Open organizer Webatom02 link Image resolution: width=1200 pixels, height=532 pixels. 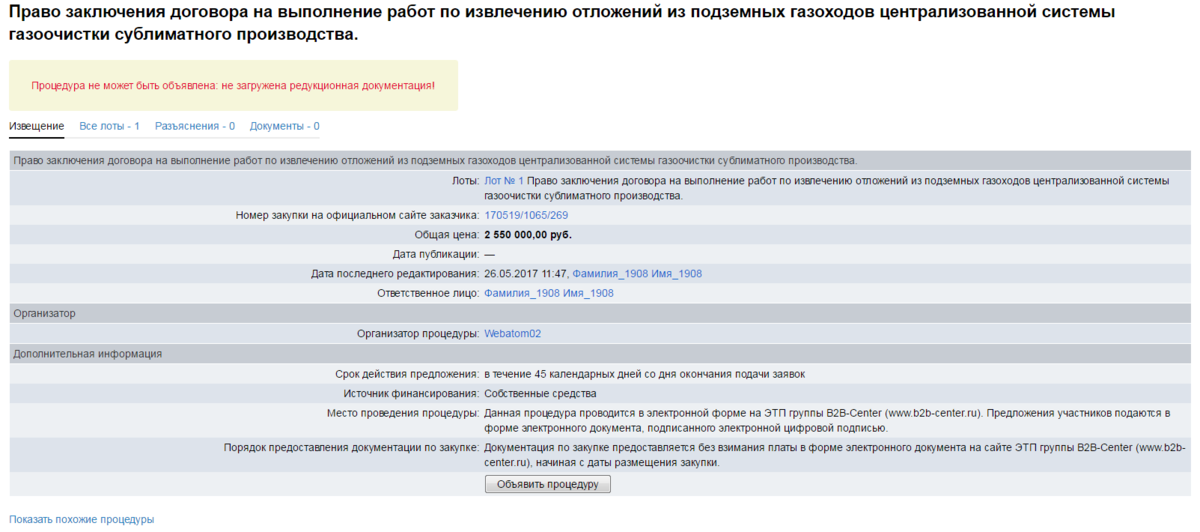coord(512,333)
